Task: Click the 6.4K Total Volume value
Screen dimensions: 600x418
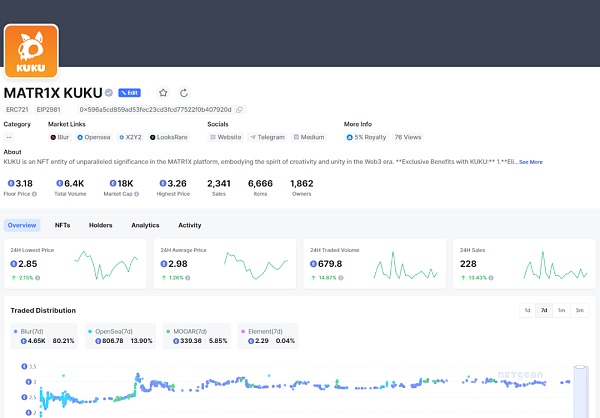Action: coord(70,184)
